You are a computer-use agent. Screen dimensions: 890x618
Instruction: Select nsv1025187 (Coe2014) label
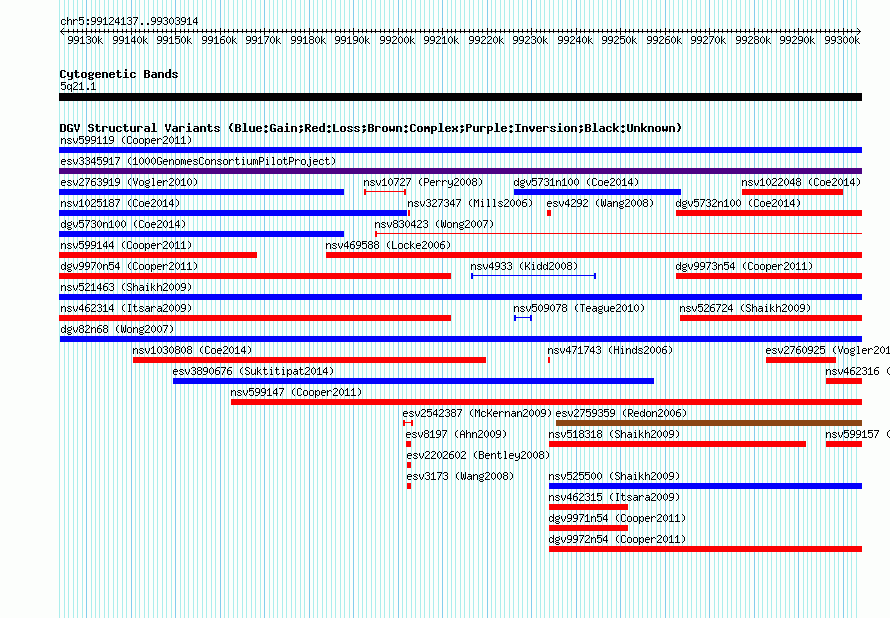(120, 203)
